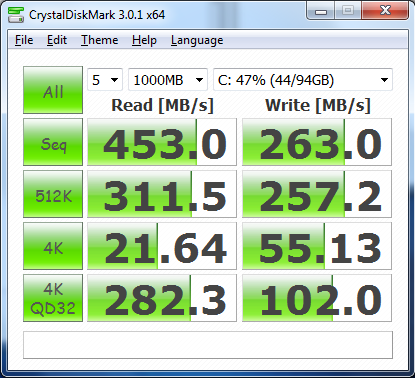Open the Help menu
Screen dimensions: 415x378
click(144, 40)
